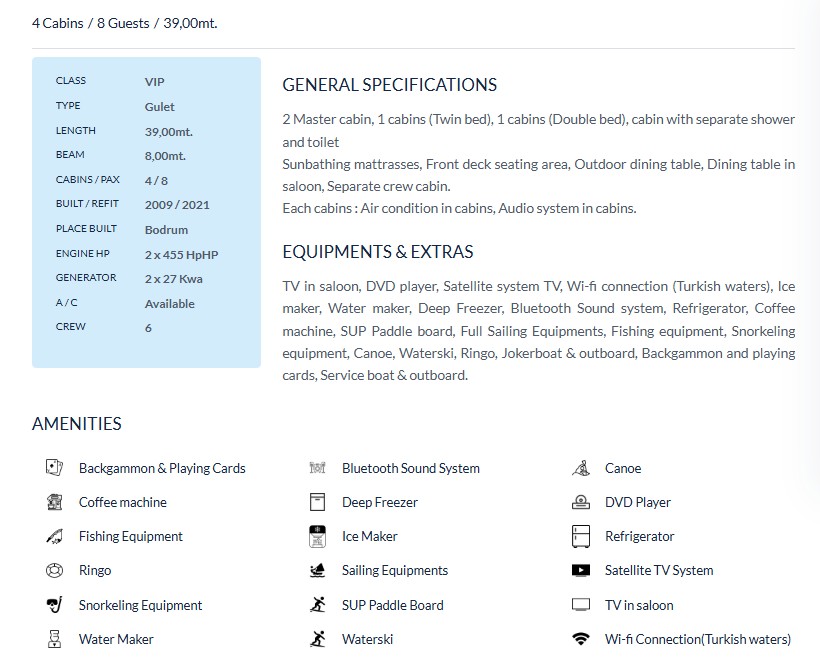The width and height of the screenshot is (820, 668).
Task: Click the DVD Player icon
Action: point(581,502)
